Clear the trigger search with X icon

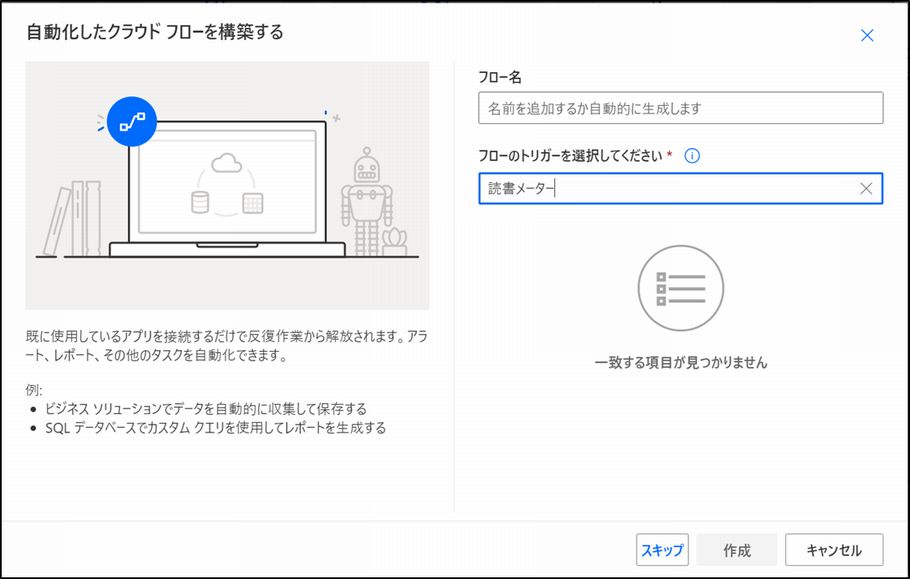click(865, 189)
